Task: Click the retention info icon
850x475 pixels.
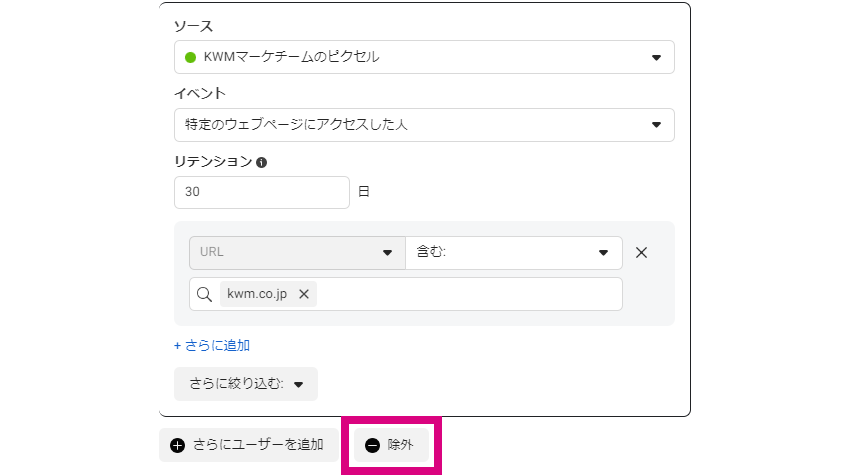Action: tap(261, 162)
